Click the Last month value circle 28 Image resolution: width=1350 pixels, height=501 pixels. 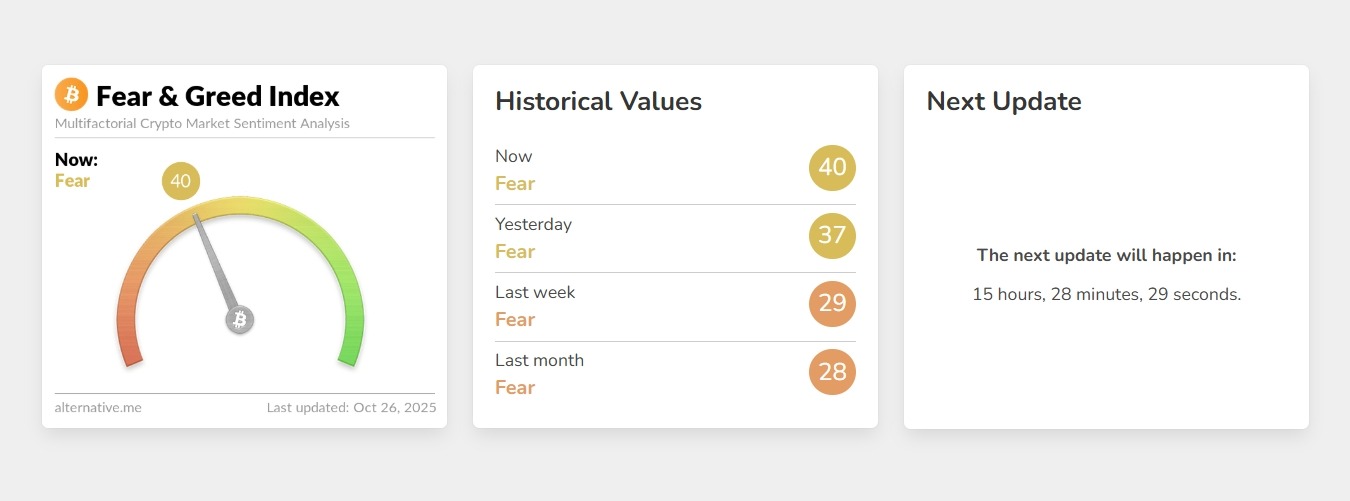832,372
